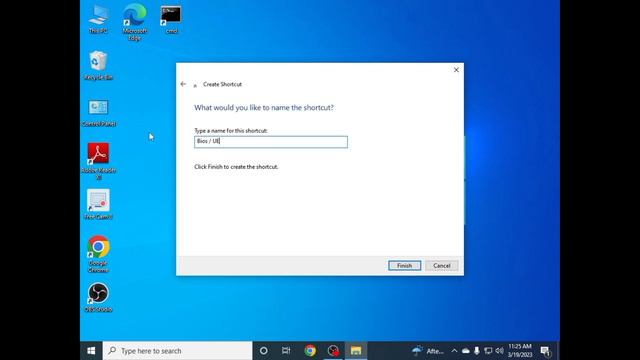Open the Action Center notifications icon

pyautogui.click(x=545, y=351)
